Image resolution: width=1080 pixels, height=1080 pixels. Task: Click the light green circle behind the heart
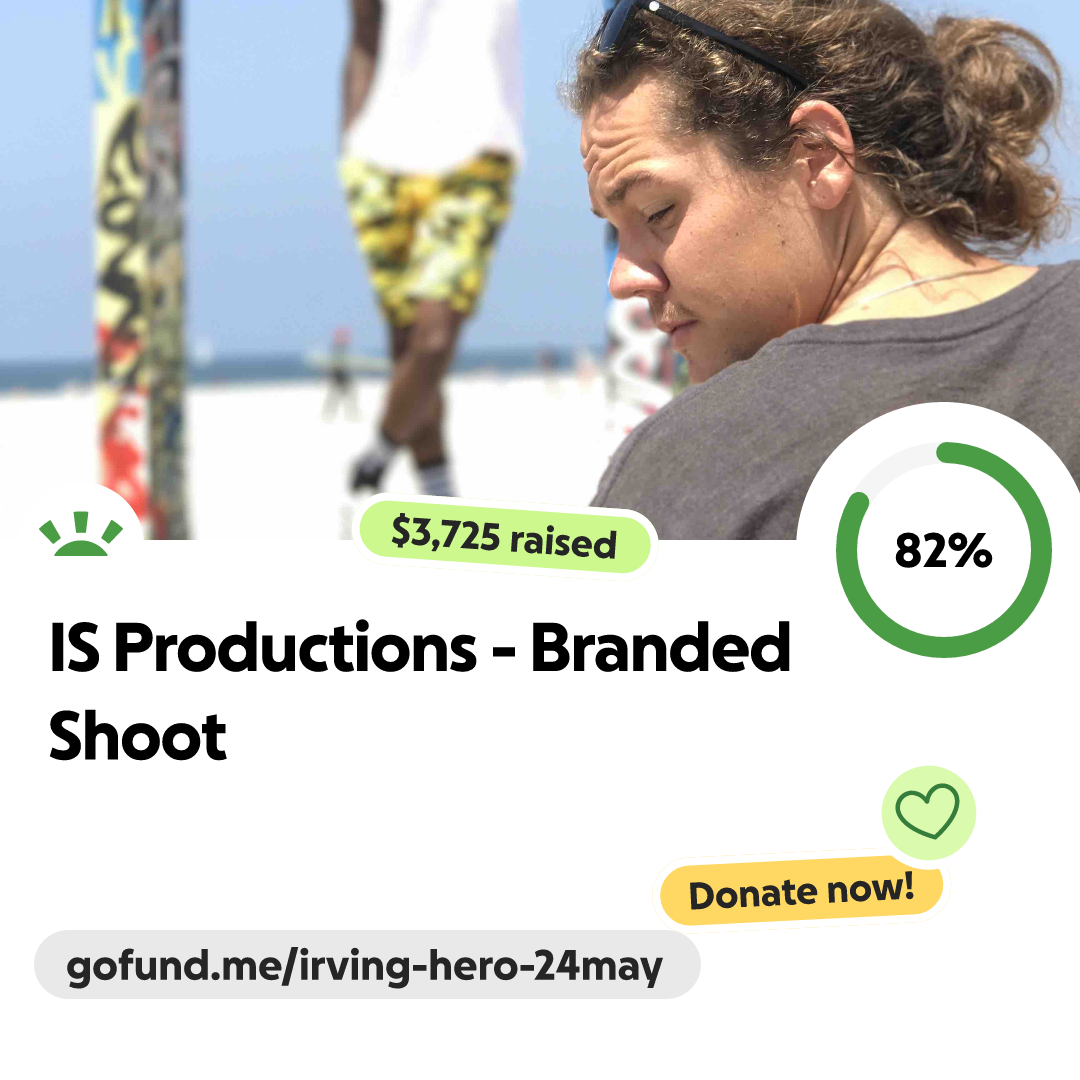click(928, 812)
